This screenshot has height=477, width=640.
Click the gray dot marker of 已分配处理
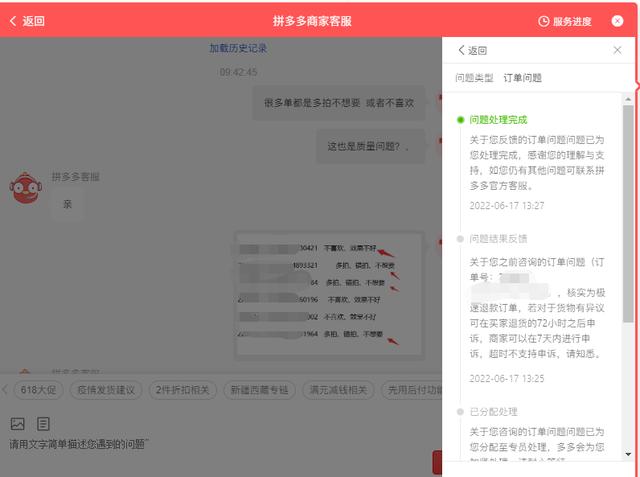(460, 412)
